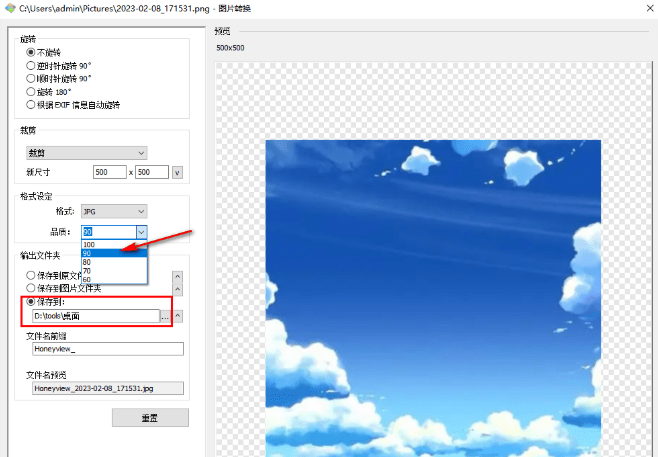Click '^' button beside save to original folder
This screenshot has height=457, width=658.
pos(178,276)
